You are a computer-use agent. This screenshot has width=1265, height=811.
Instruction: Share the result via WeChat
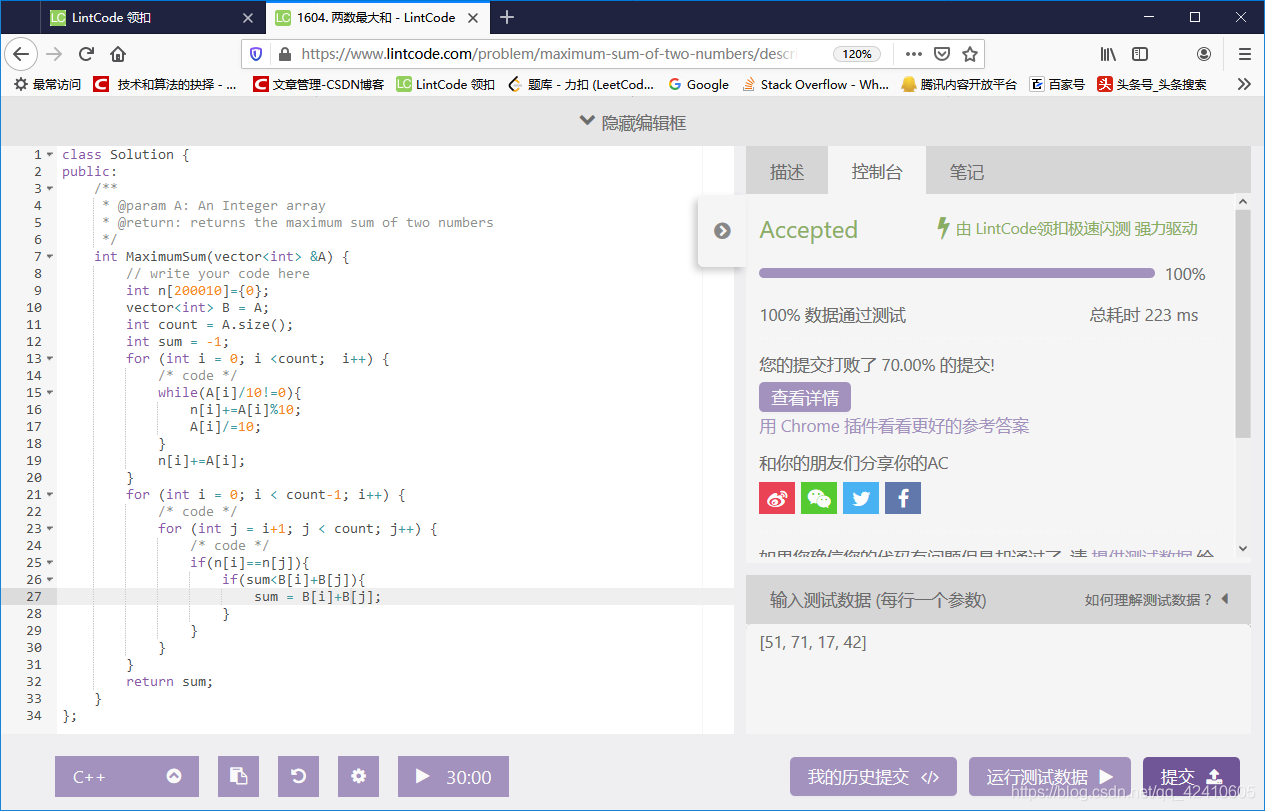[819, 497]
